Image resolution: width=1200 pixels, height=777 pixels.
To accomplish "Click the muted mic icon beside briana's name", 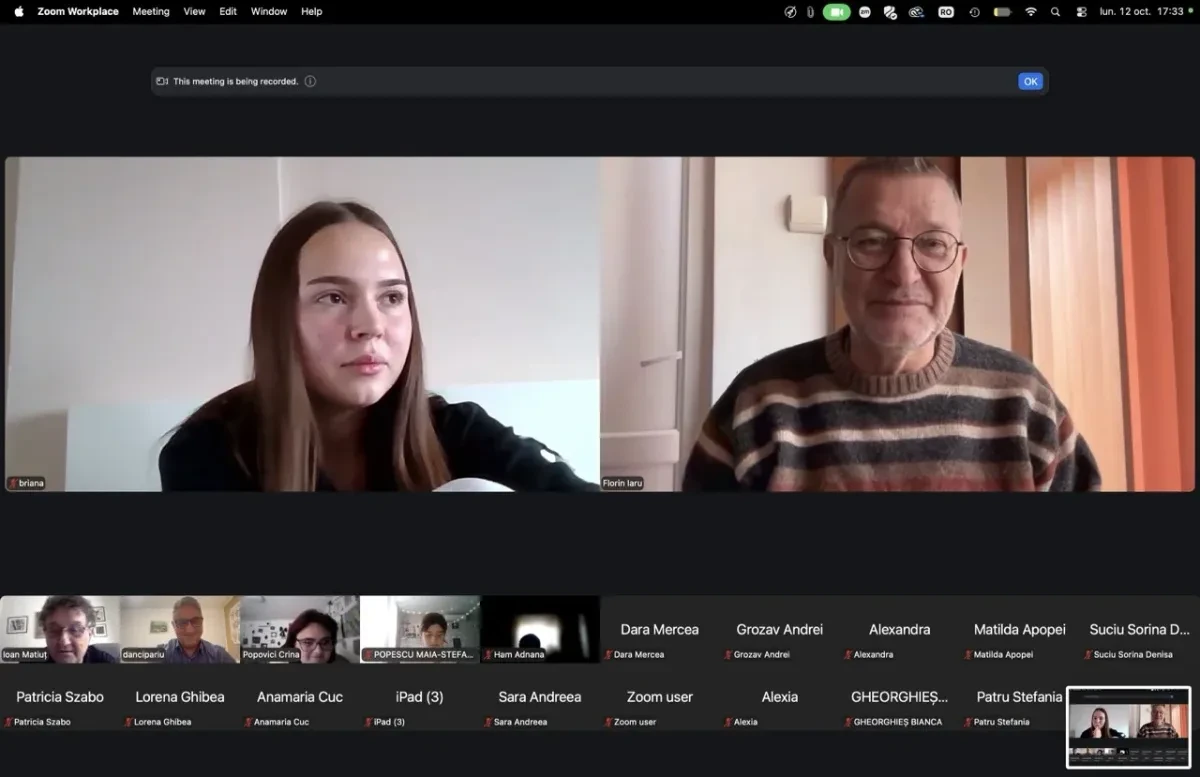I will (14, 483).
